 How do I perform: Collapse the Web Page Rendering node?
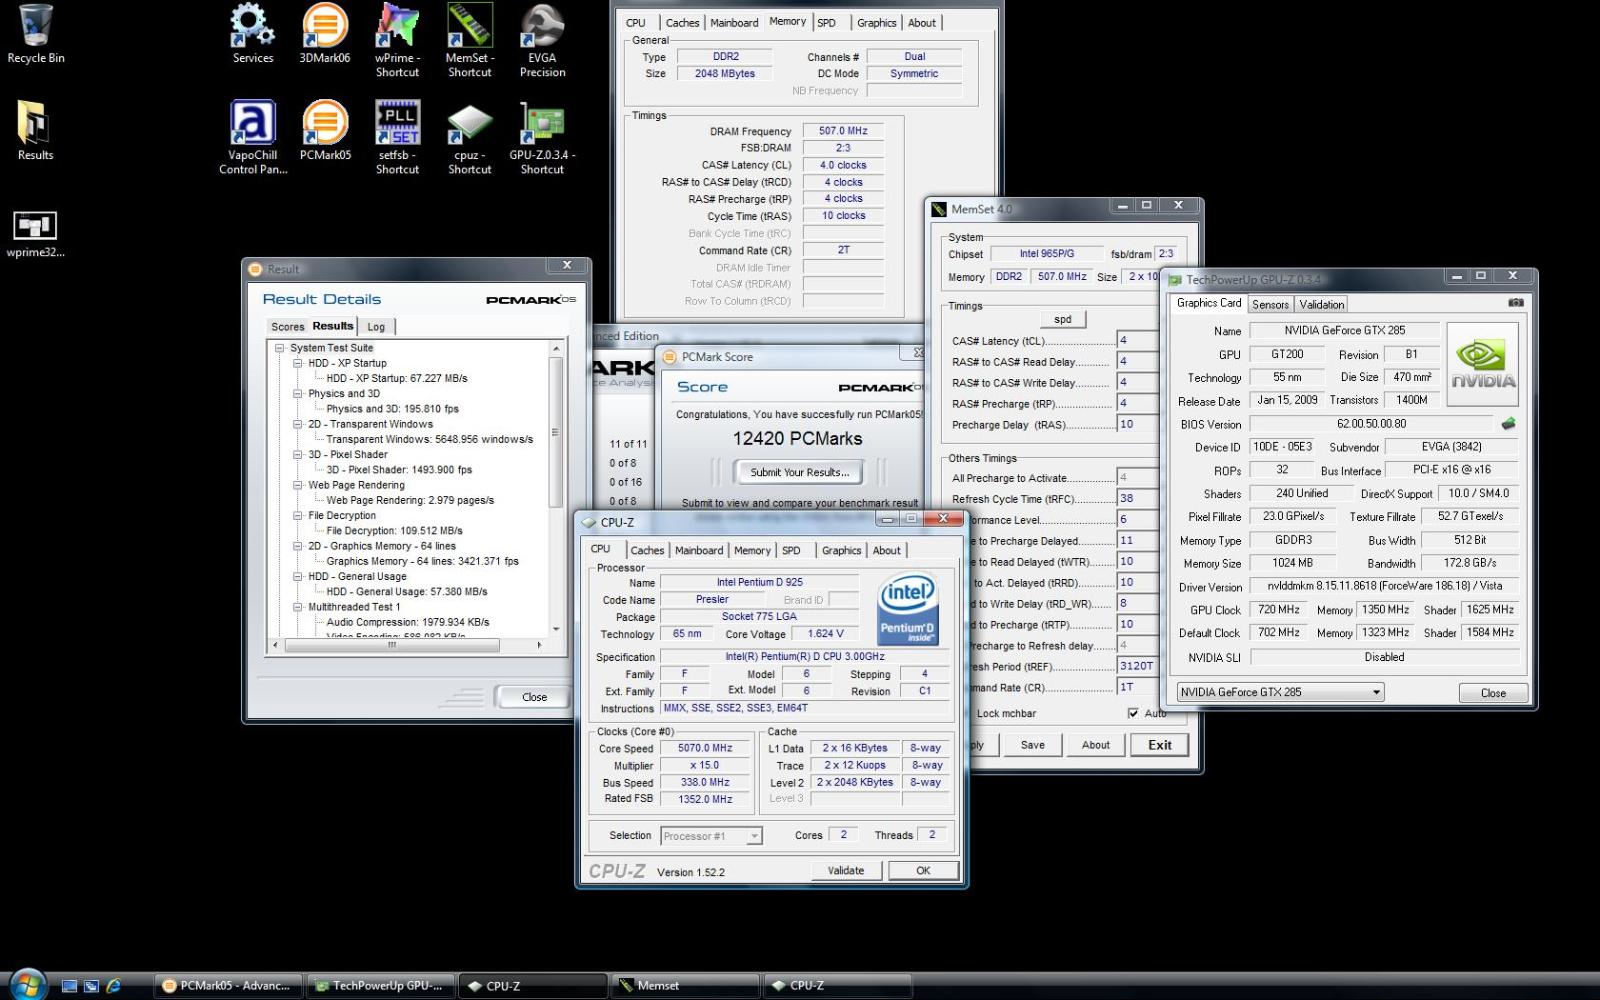pyautogui.click(x=298, y=485)
